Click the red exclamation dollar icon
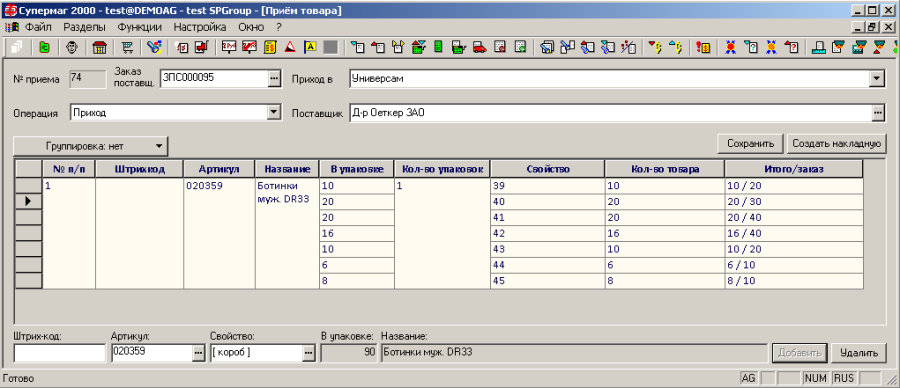The width and height of the screenshot is (900, 388). pos(703,47)
